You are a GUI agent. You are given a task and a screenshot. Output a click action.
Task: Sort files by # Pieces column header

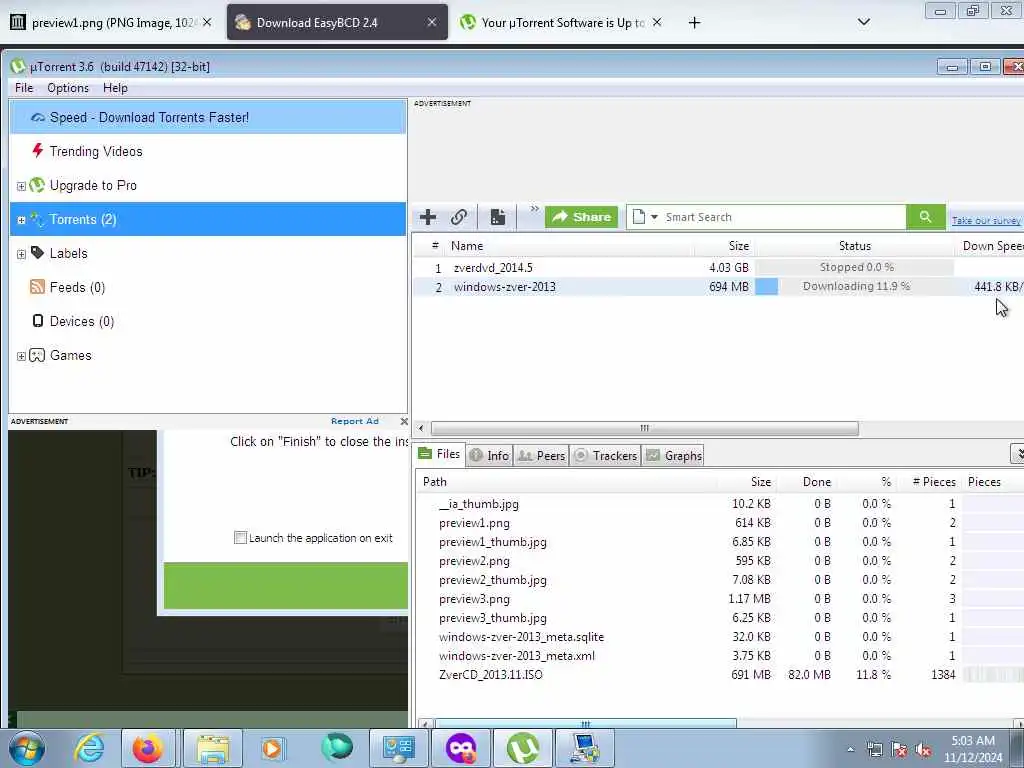pos(934,482)
